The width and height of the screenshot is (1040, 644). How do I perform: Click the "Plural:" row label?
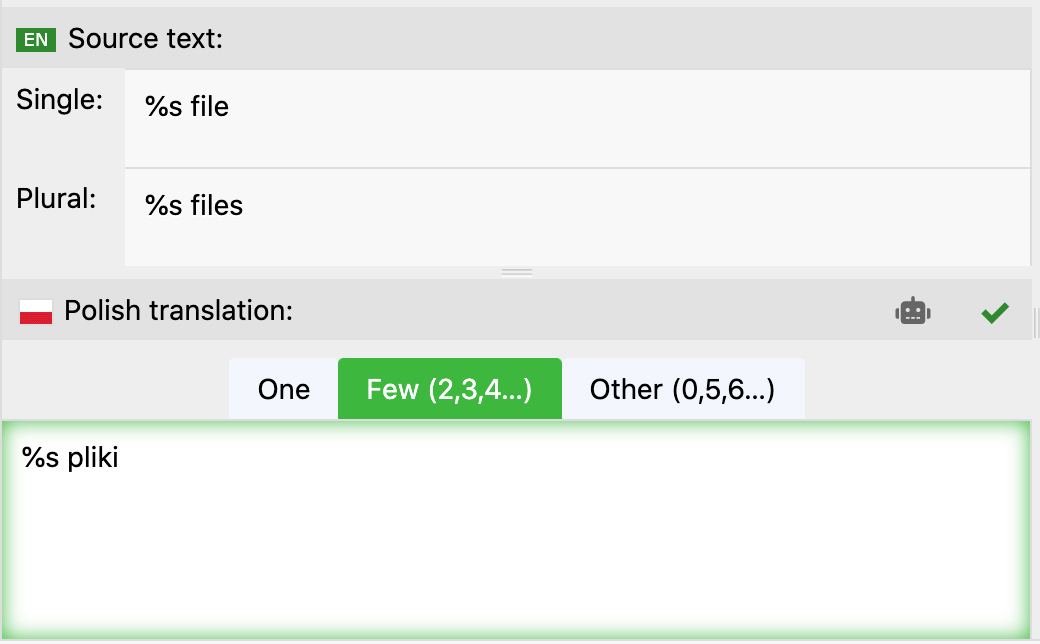[x=57, y=198]
